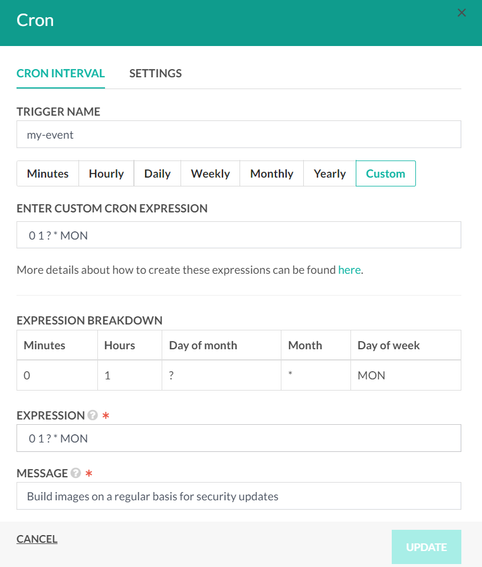Click the MON cell under Day of week
Image resolution: width=482 pixels, height=567 pixels.
pos(406,375)
